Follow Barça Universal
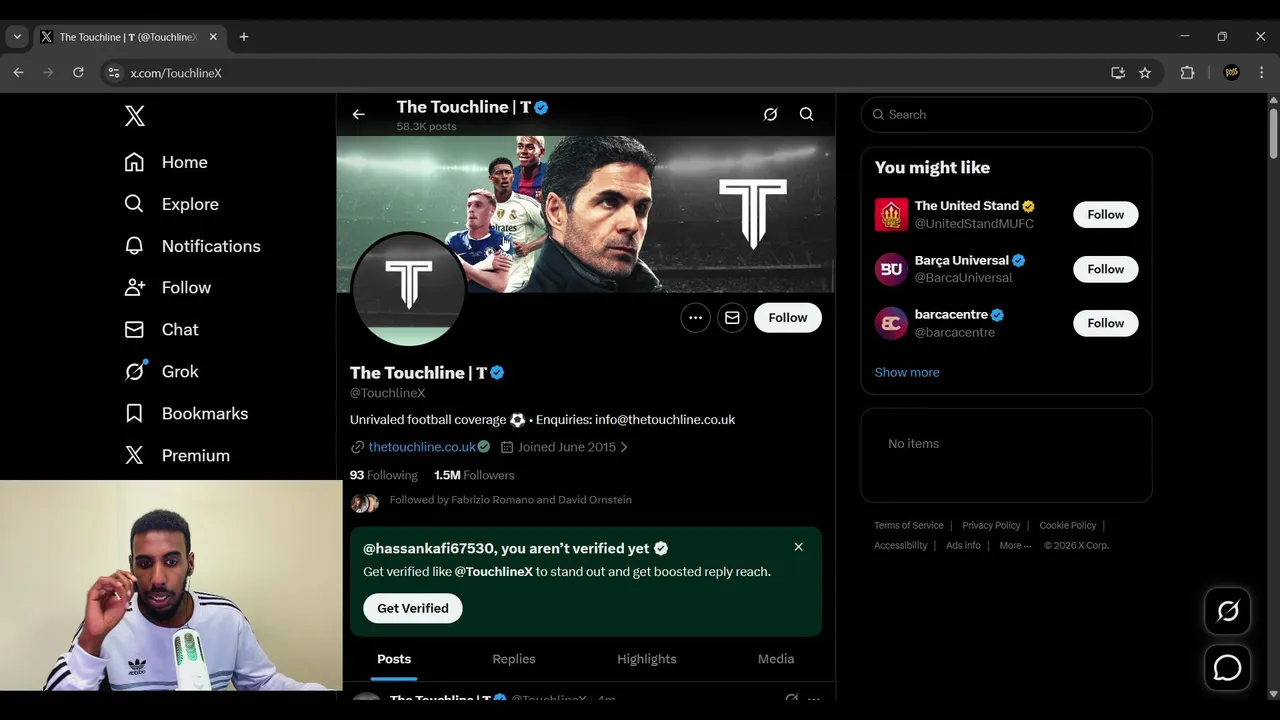 [x=1106, y=269]
